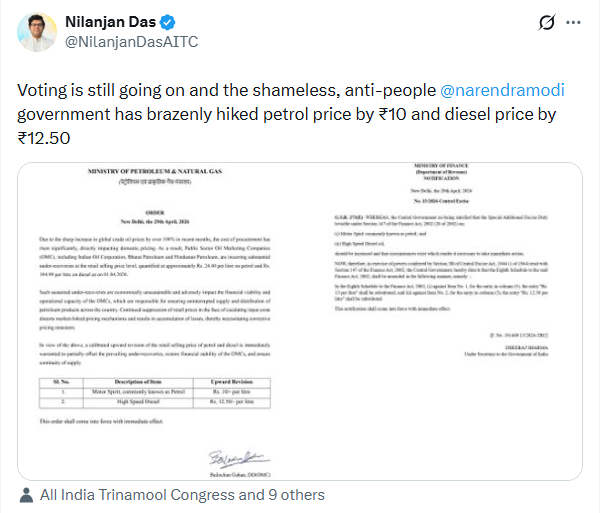Open the Grok explain-post icon

tap(547, 23)
